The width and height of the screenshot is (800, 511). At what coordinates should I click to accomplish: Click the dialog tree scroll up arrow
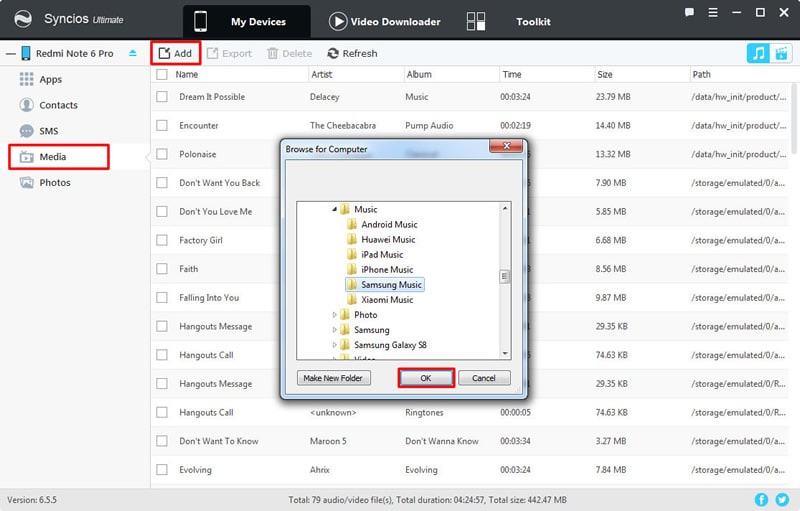[505, 208]
